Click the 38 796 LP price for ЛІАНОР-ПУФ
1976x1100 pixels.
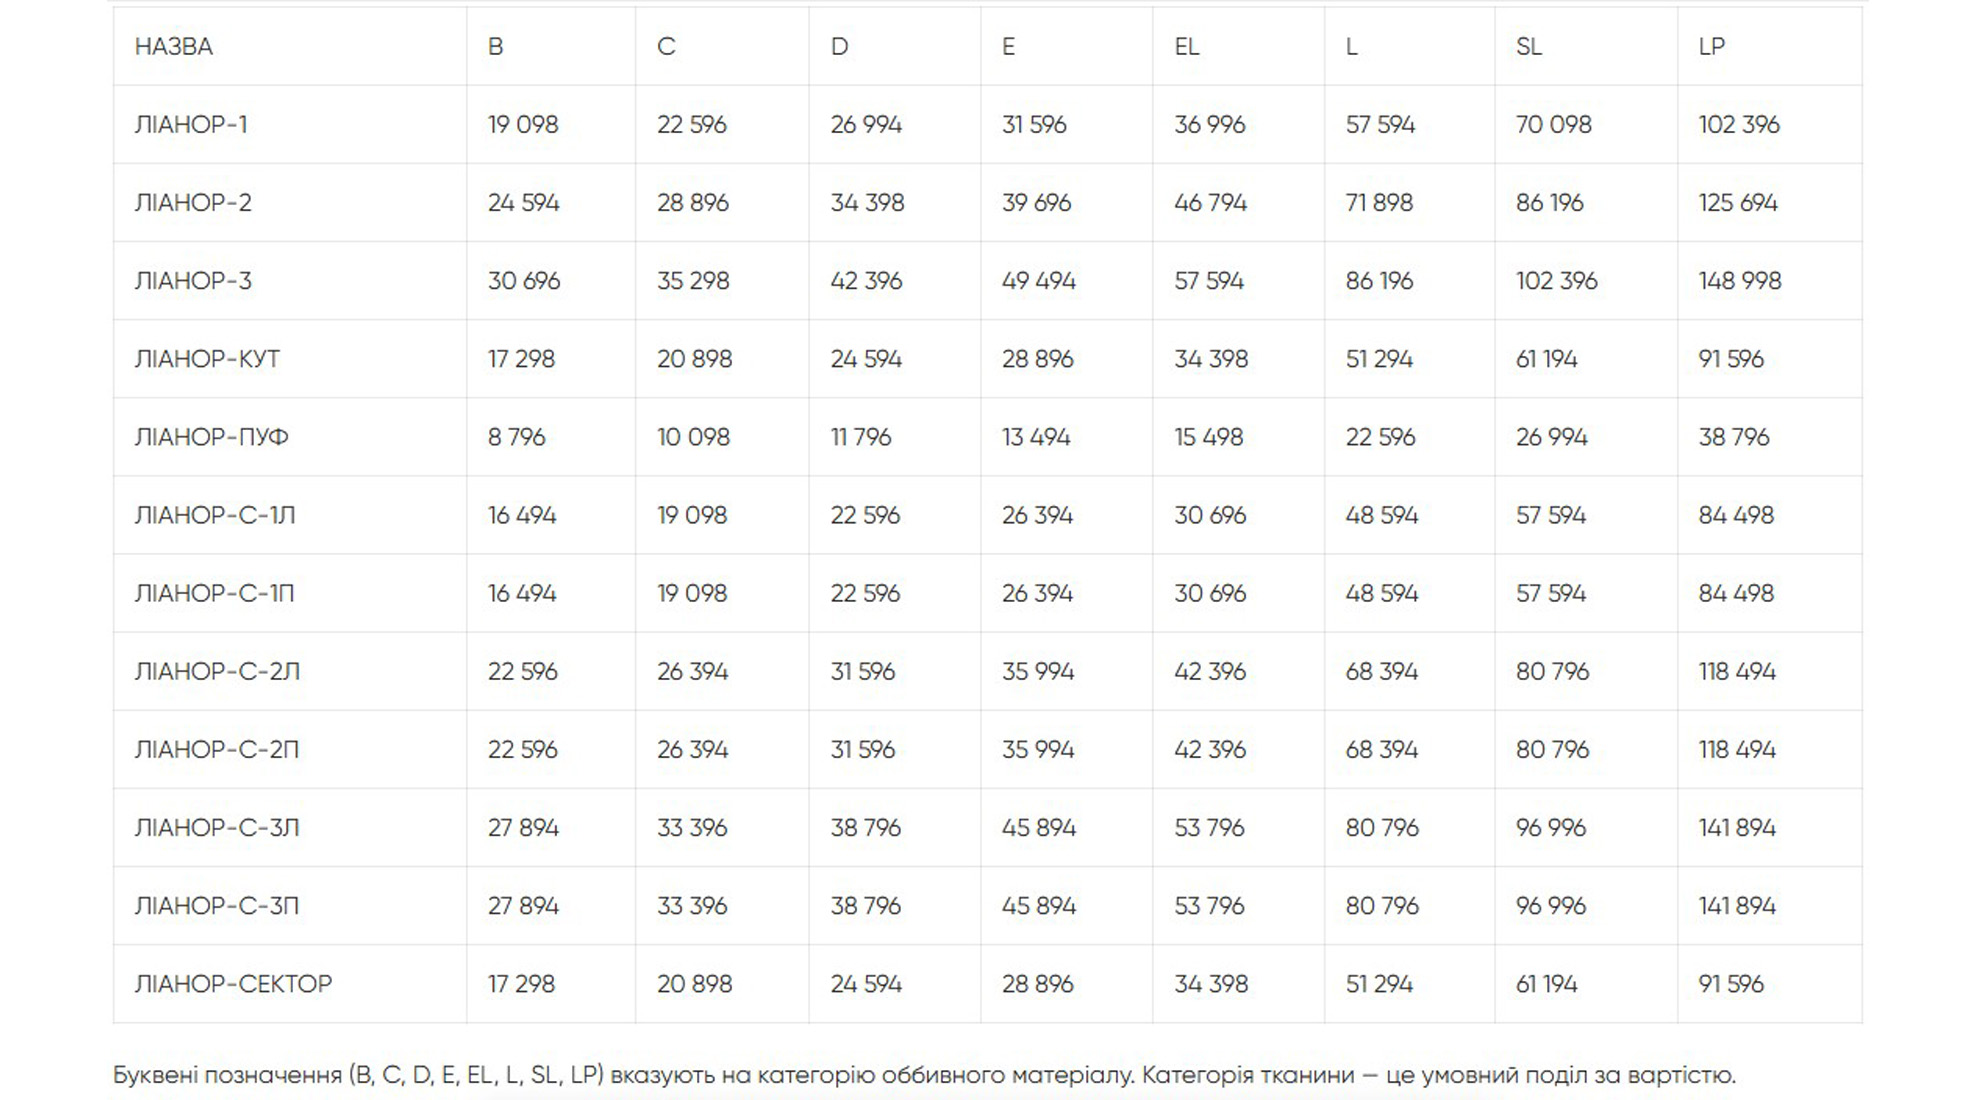click(x=1733, y=437)
